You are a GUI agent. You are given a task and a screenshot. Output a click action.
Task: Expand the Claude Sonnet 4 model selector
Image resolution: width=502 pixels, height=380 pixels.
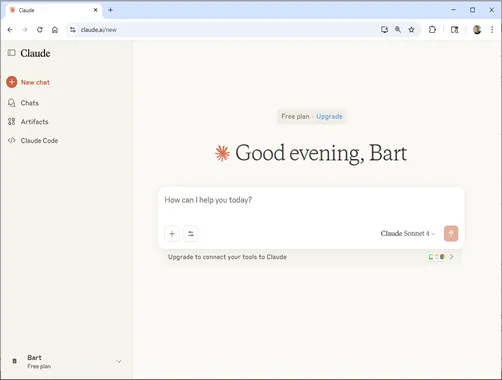[x=408, y=233]
